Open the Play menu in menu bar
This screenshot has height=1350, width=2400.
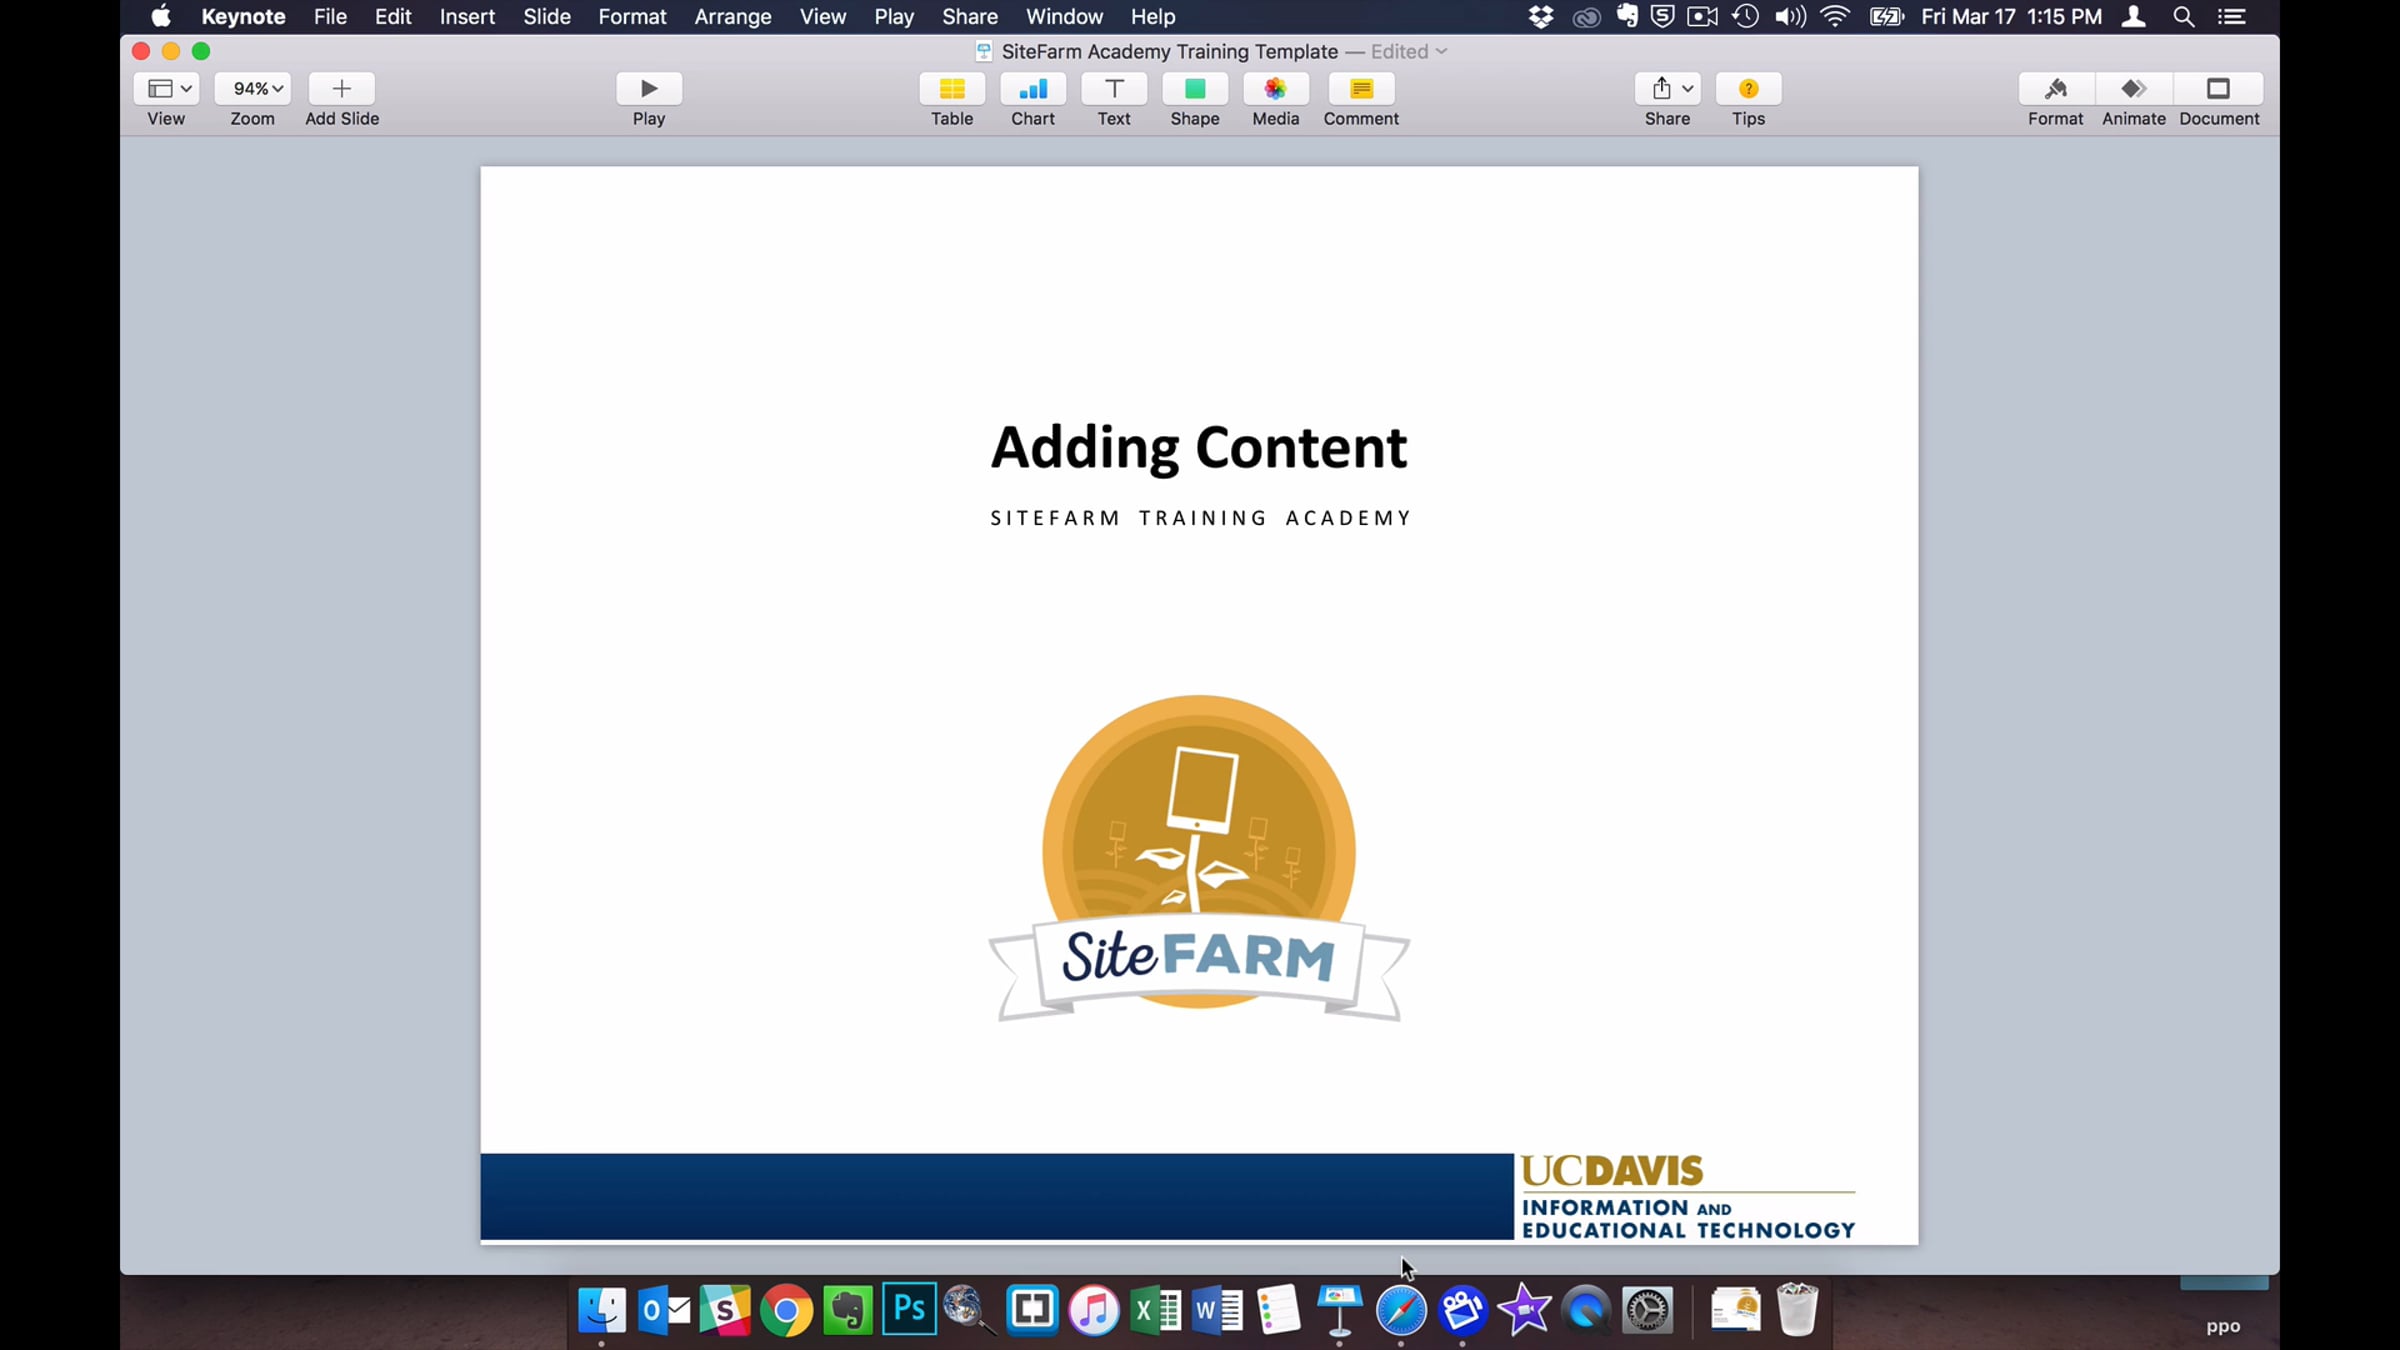(x=894, y=17)
